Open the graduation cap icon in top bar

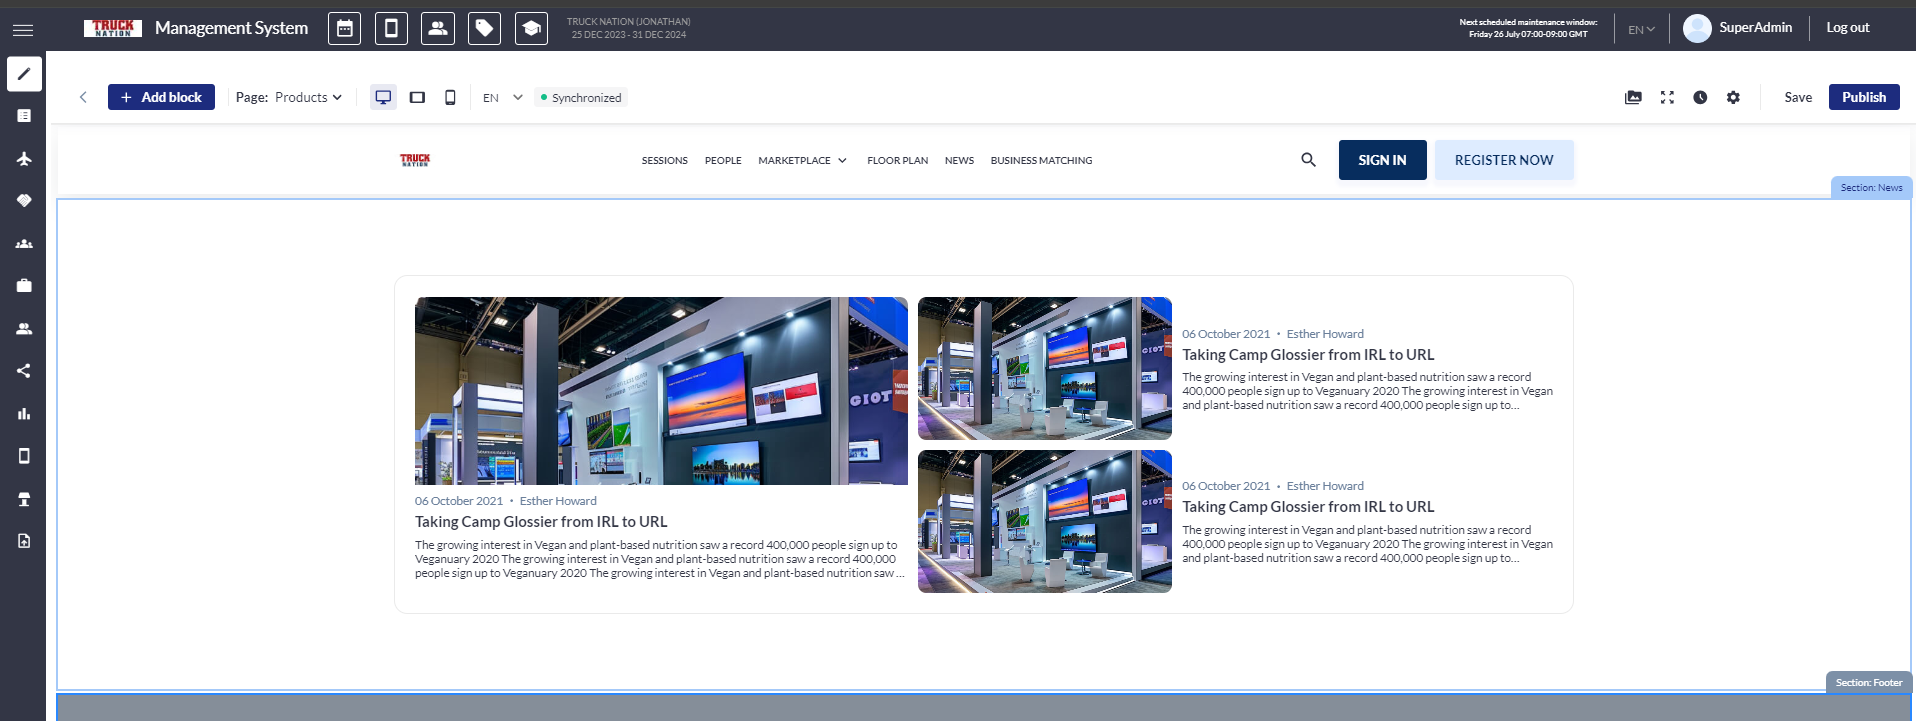click(x=531, y=29)
